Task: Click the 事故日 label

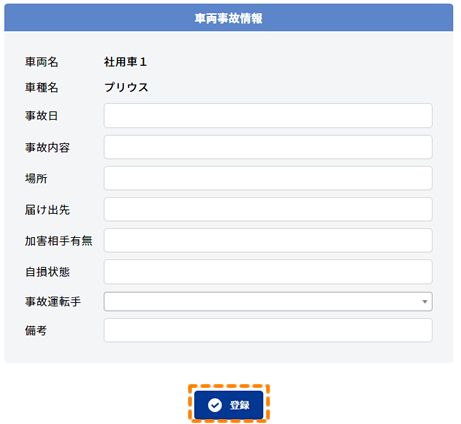Action: tap(41, 116)
